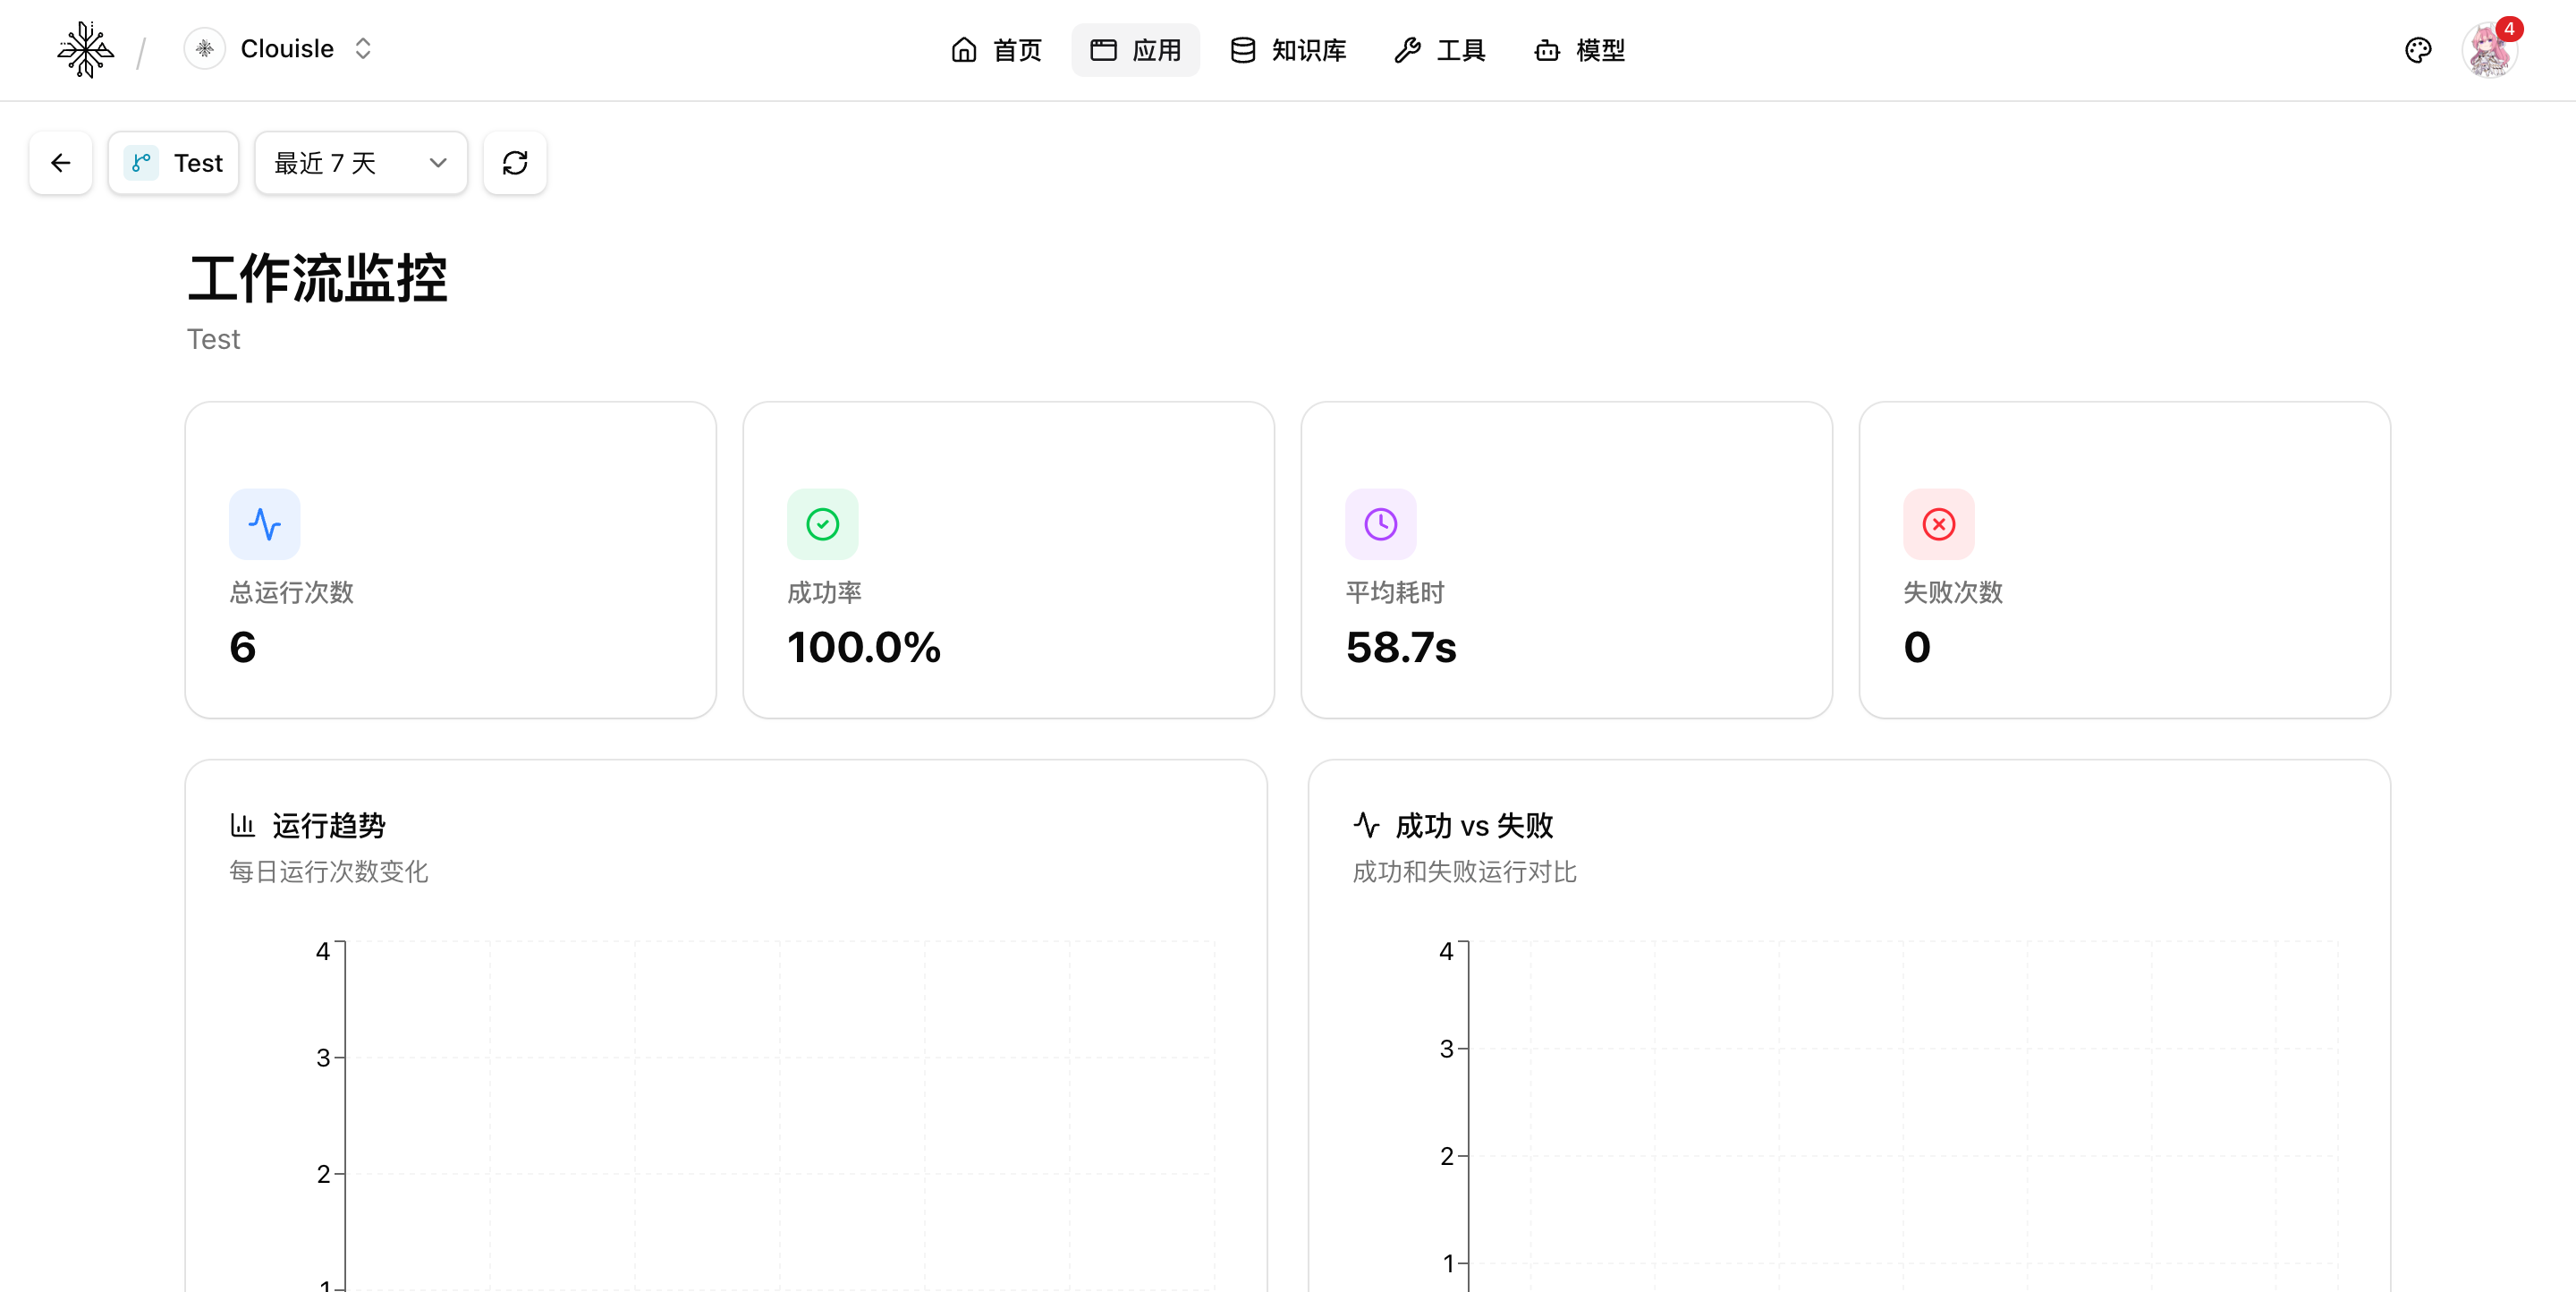Click the Test workflow name button
The width and height of the screenshot is (2576, 1292).
[174, 163]
